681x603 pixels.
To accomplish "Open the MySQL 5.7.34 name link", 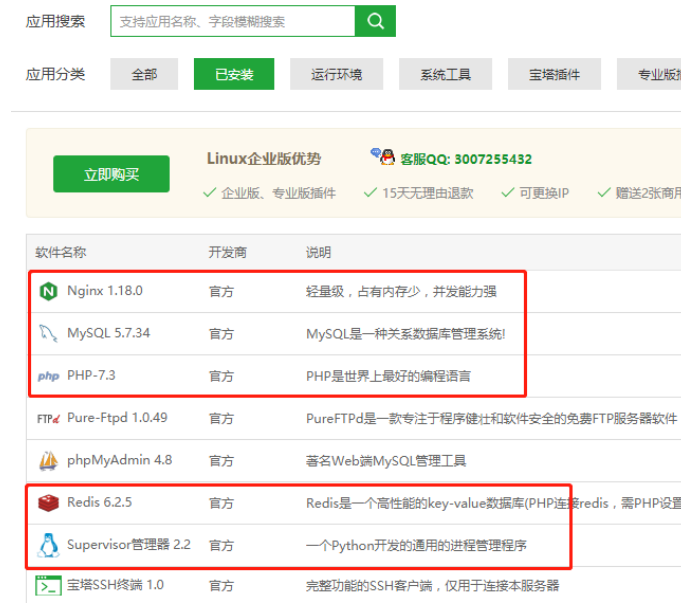I will [108, 333].
